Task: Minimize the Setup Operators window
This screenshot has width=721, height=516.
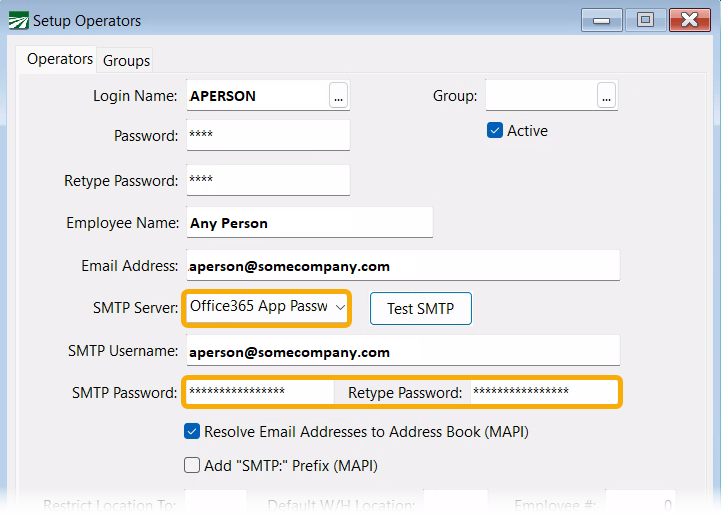Action: pos(601,20)
